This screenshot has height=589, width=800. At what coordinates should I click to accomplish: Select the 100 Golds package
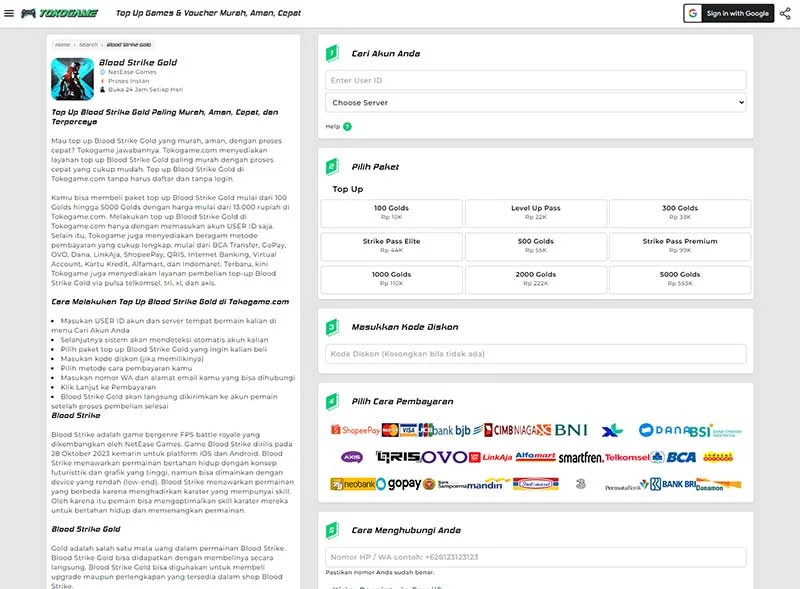pyautogui.click(x=392, y=213)
